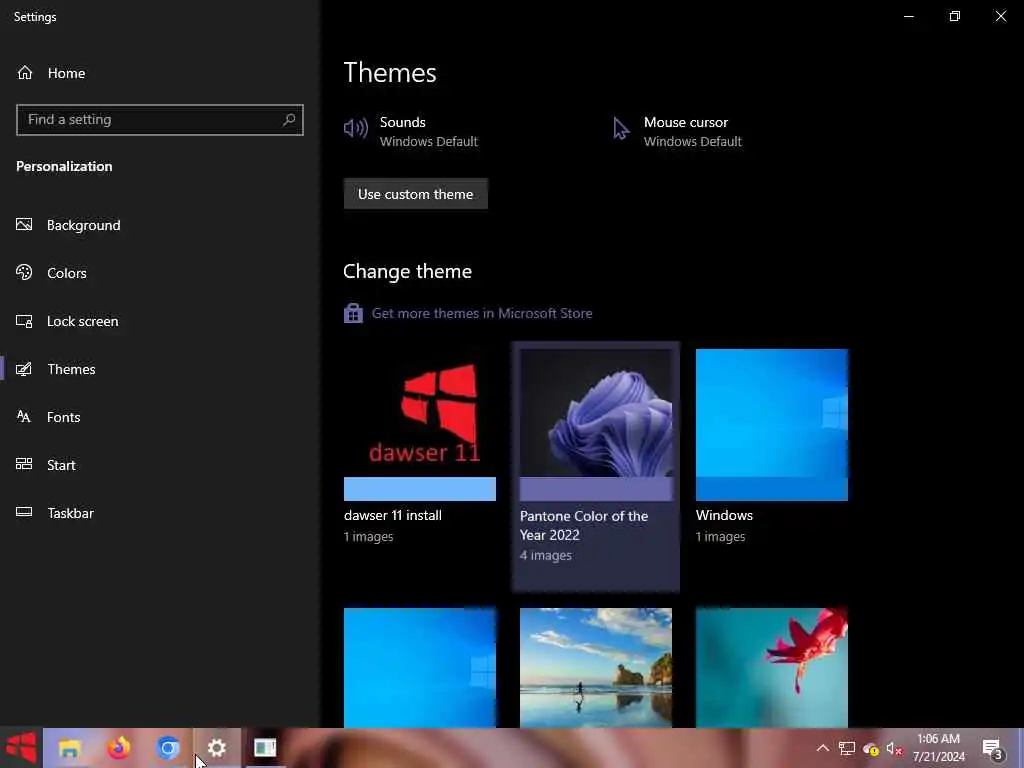Click the purple Pantone color bar
1024x768 pixels.
pos(596,489)
